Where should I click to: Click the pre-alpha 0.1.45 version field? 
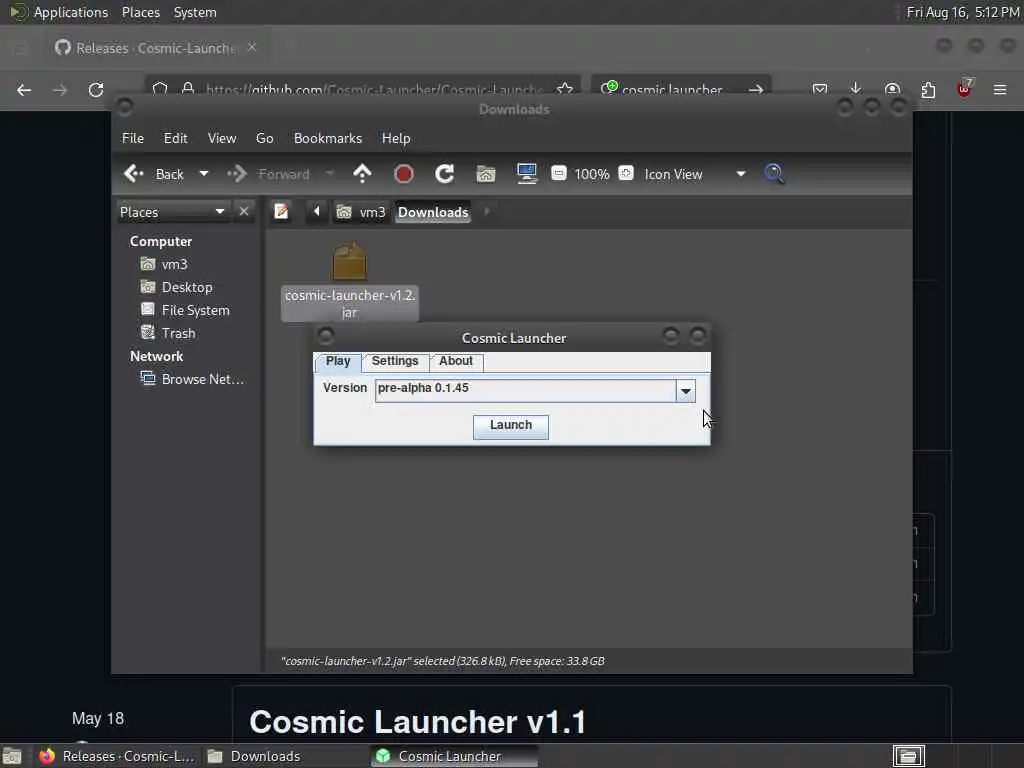tap(526, 391)
